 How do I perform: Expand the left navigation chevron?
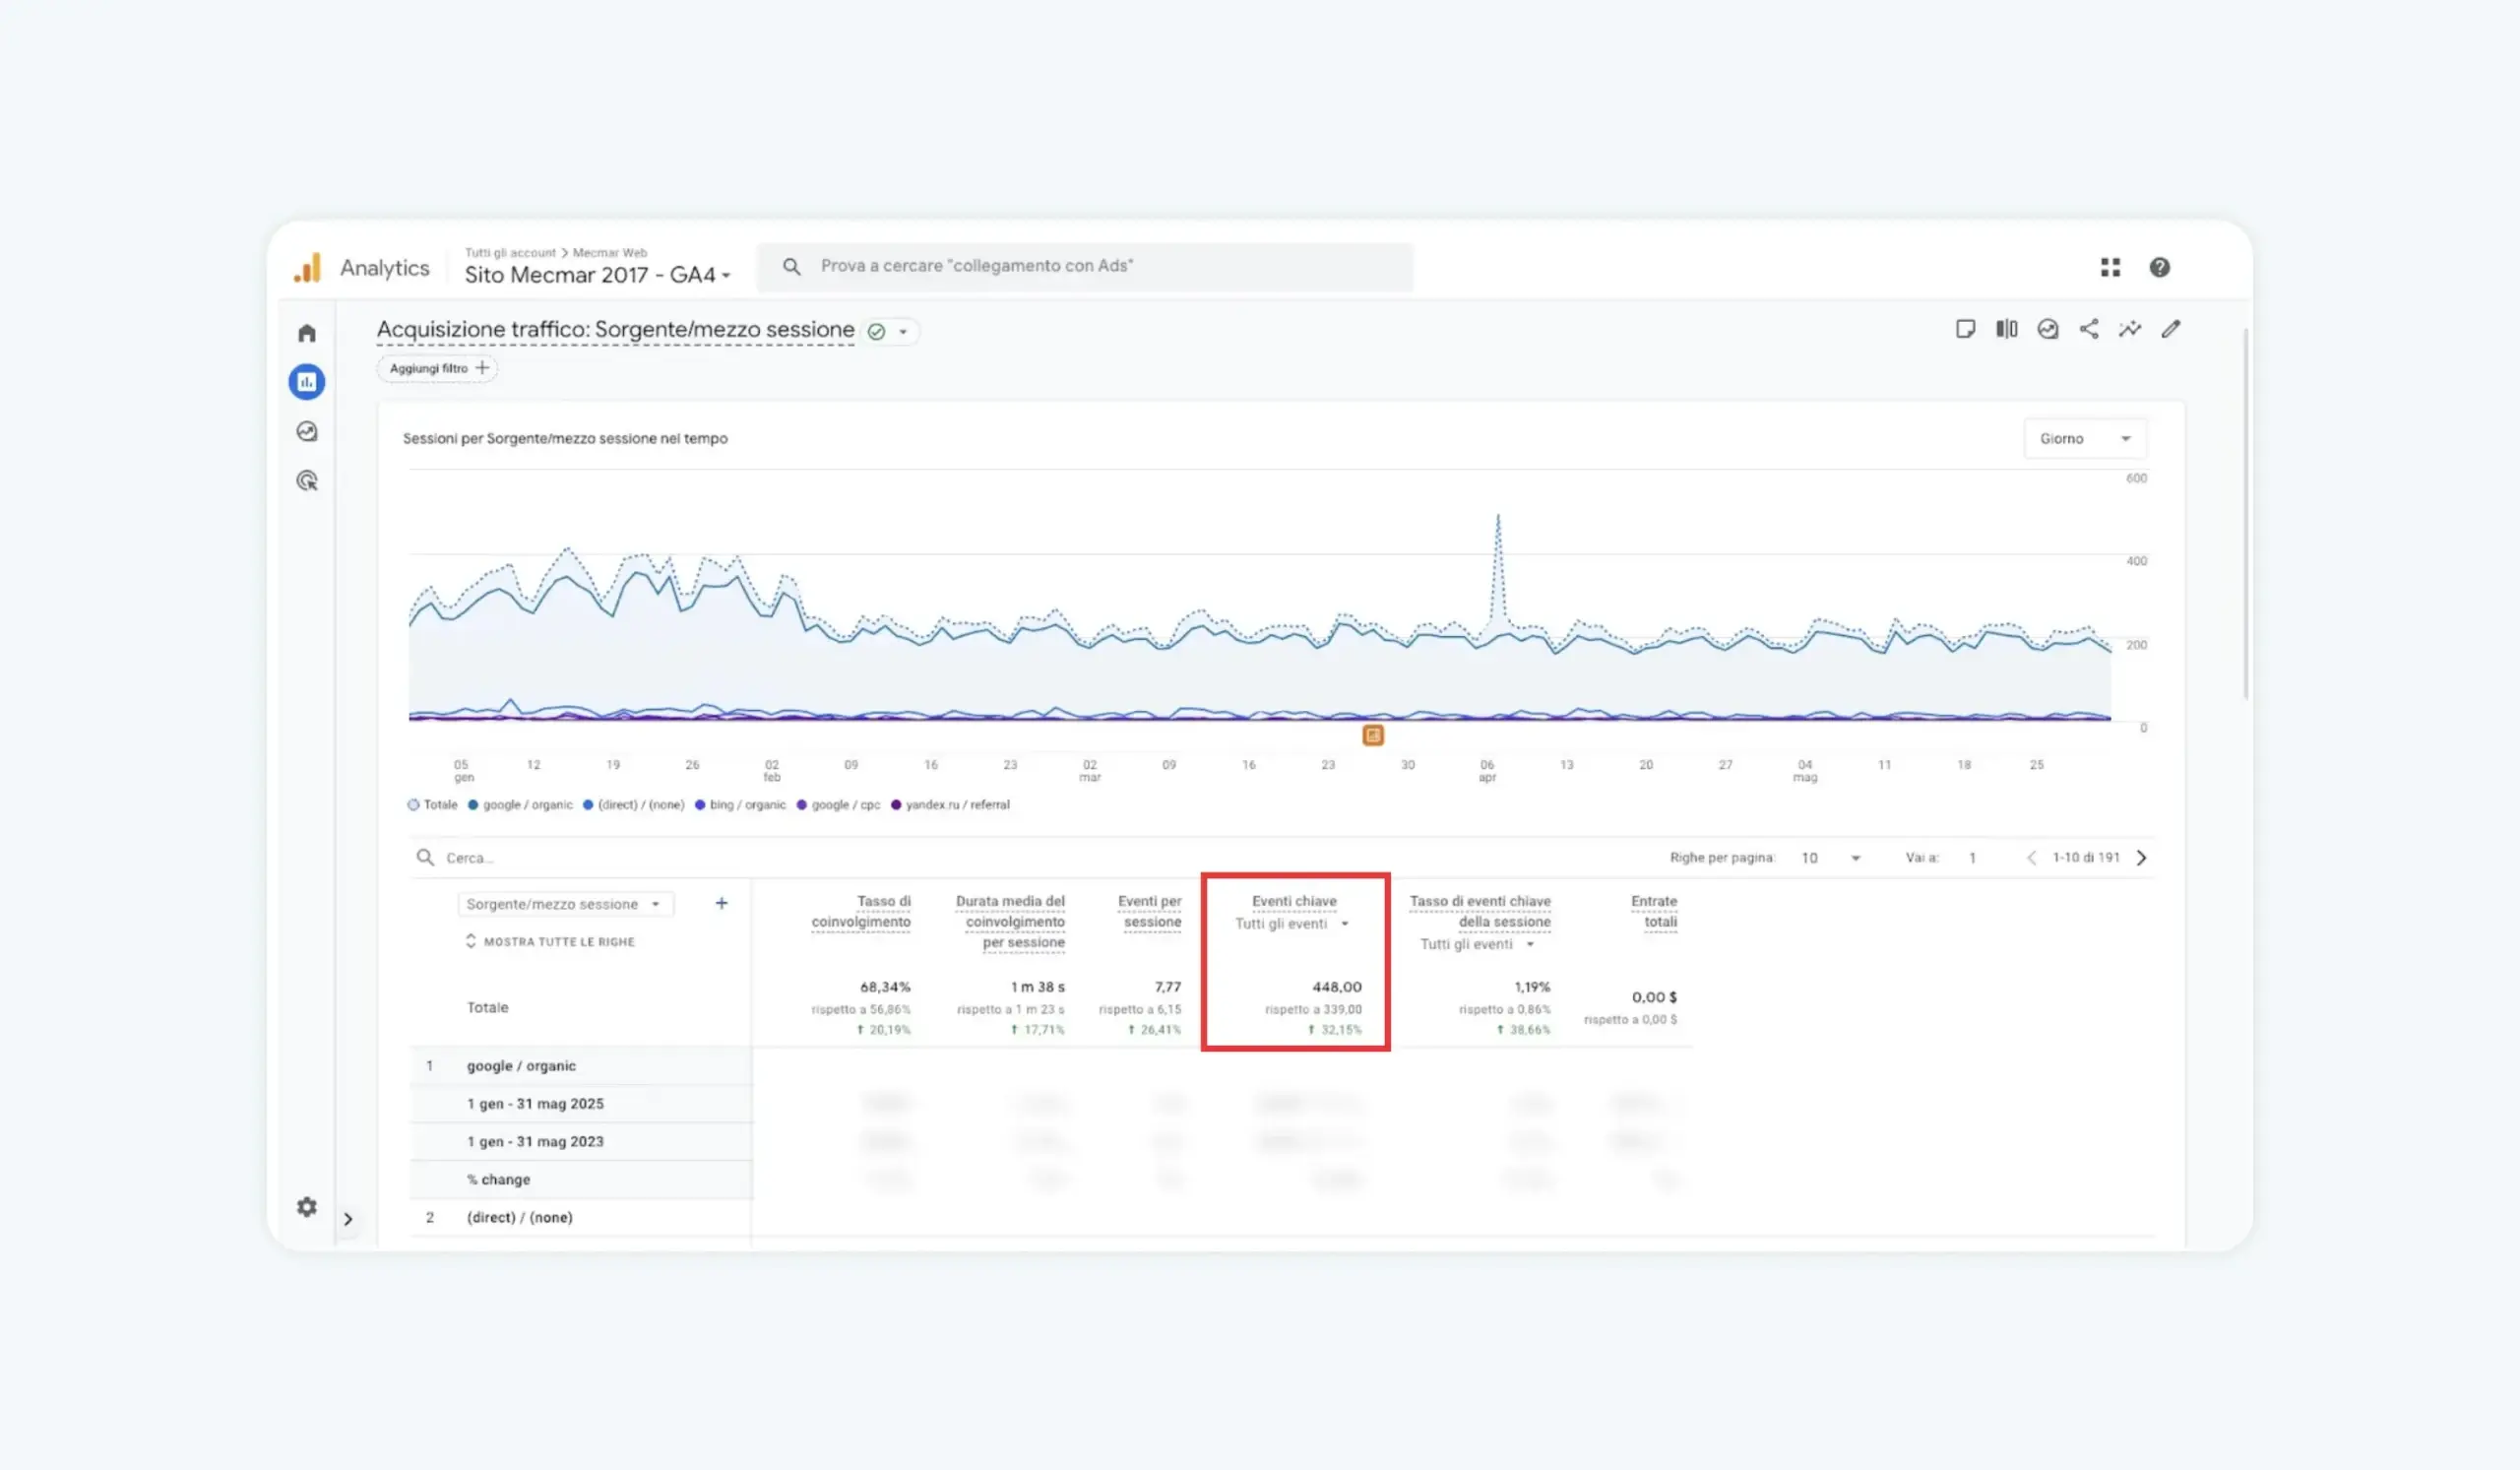348,1219
